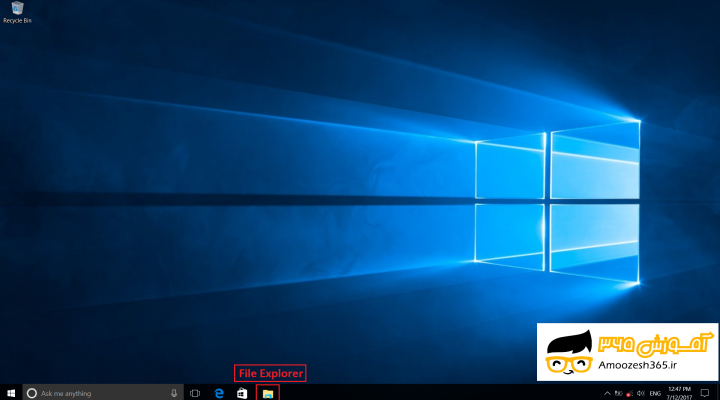Click the ENG input language indicator
The height and width of the screenshot is (400, 720).
click(655, 394)
